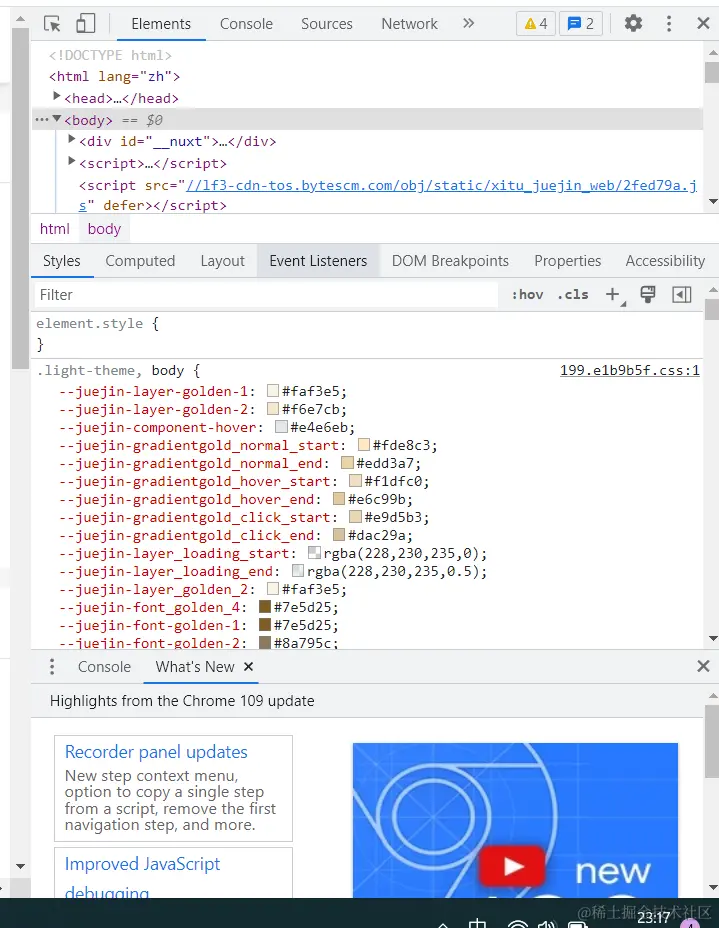Screen dimensions: 719x928
Task: Open DevTools settings gear
Action: (x=633, y=24)
